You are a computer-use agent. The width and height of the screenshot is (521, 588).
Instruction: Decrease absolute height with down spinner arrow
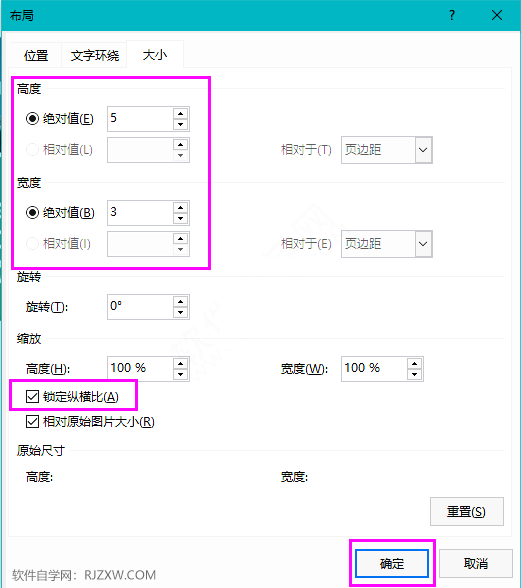(x=180, y=124)
